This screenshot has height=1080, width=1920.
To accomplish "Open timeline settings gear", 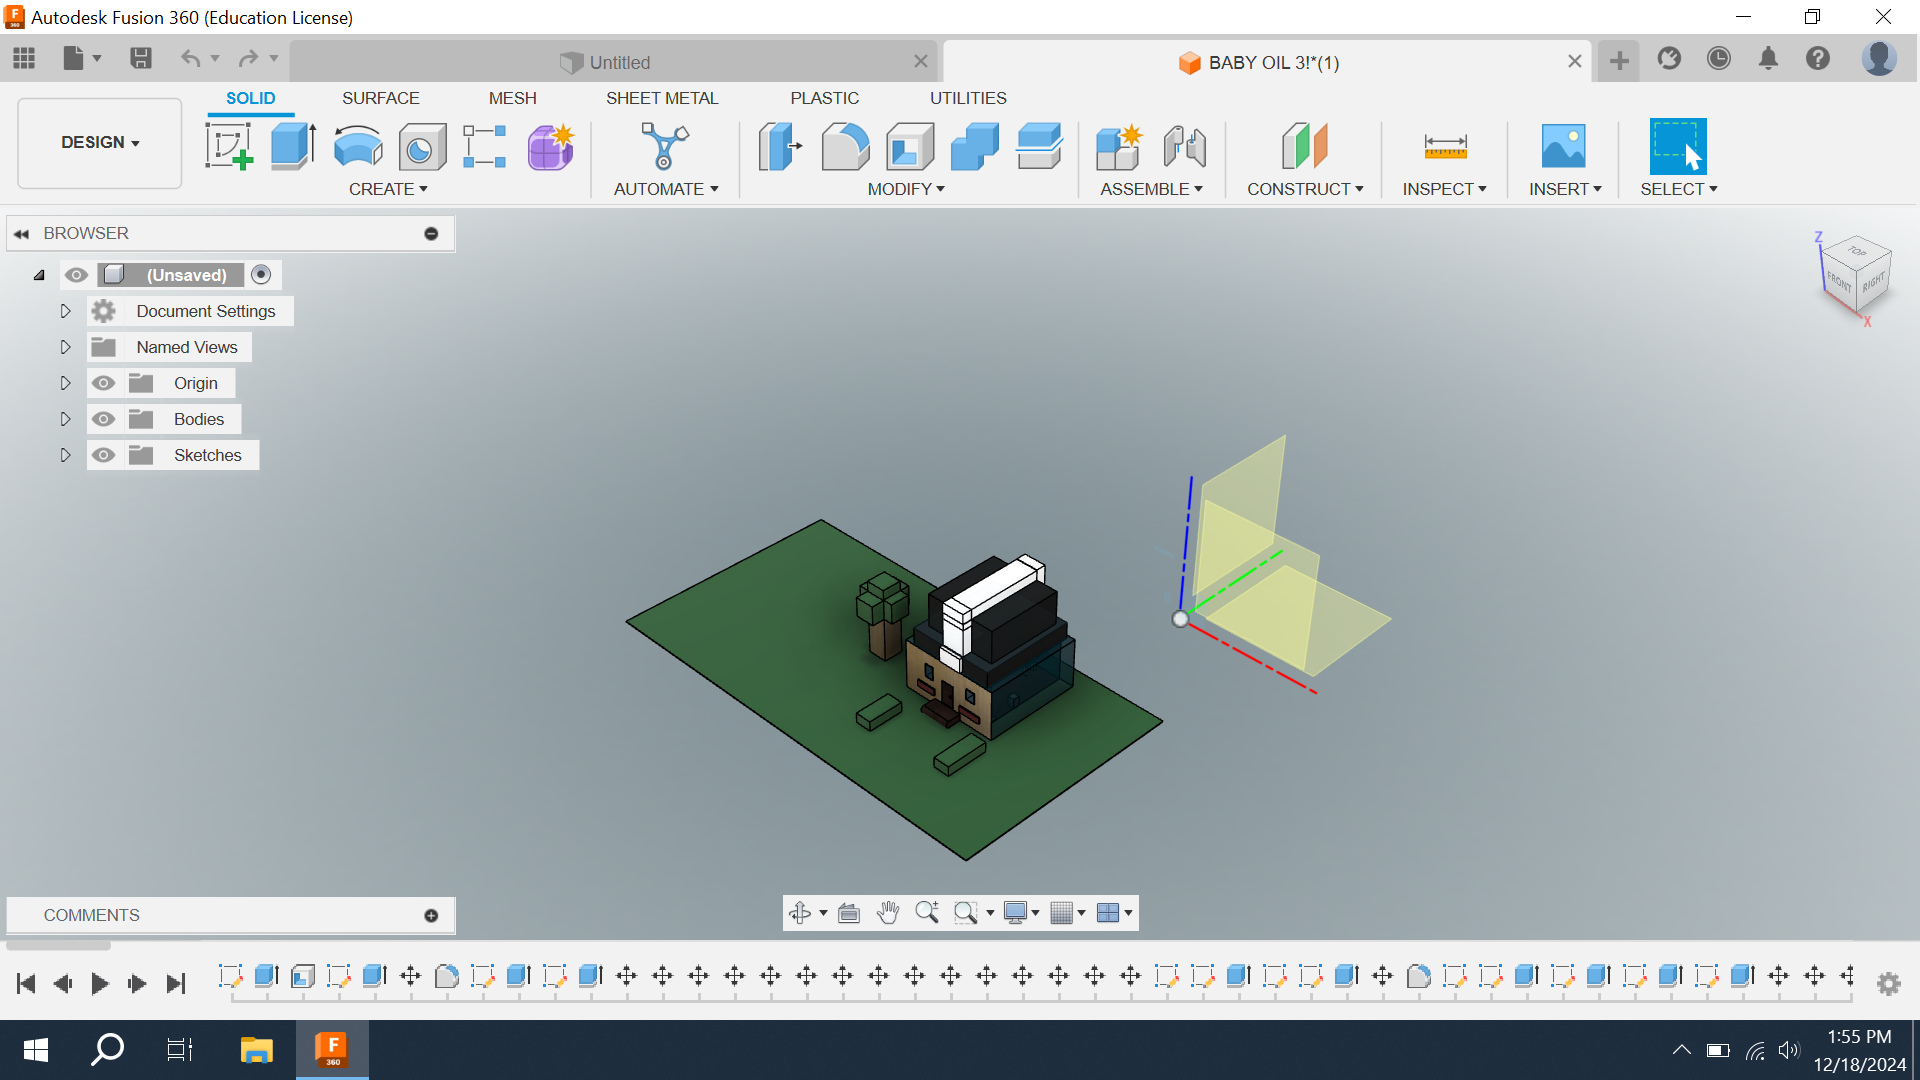I will tap(1888, 984).
